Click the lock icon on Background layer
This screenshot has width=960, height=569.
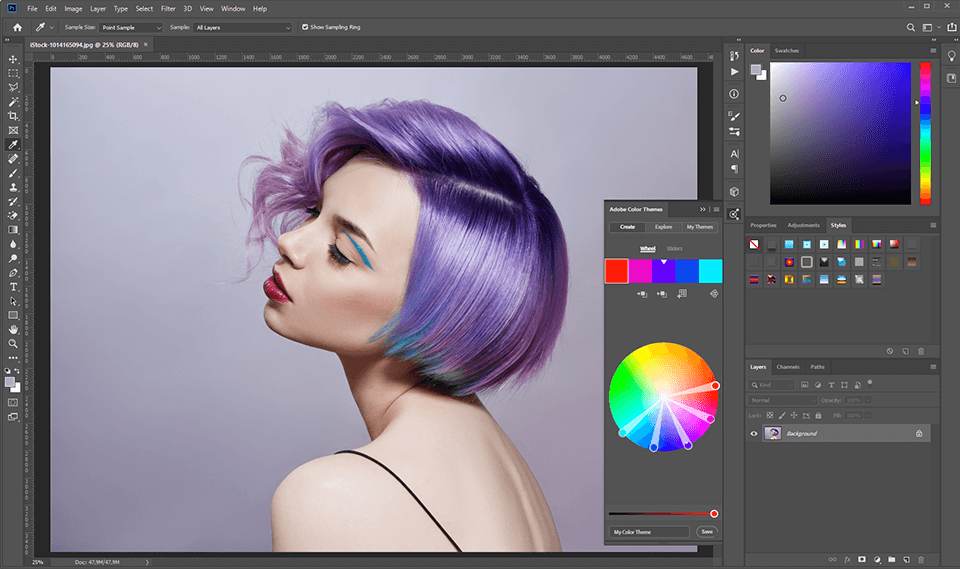tap(918, 433)
